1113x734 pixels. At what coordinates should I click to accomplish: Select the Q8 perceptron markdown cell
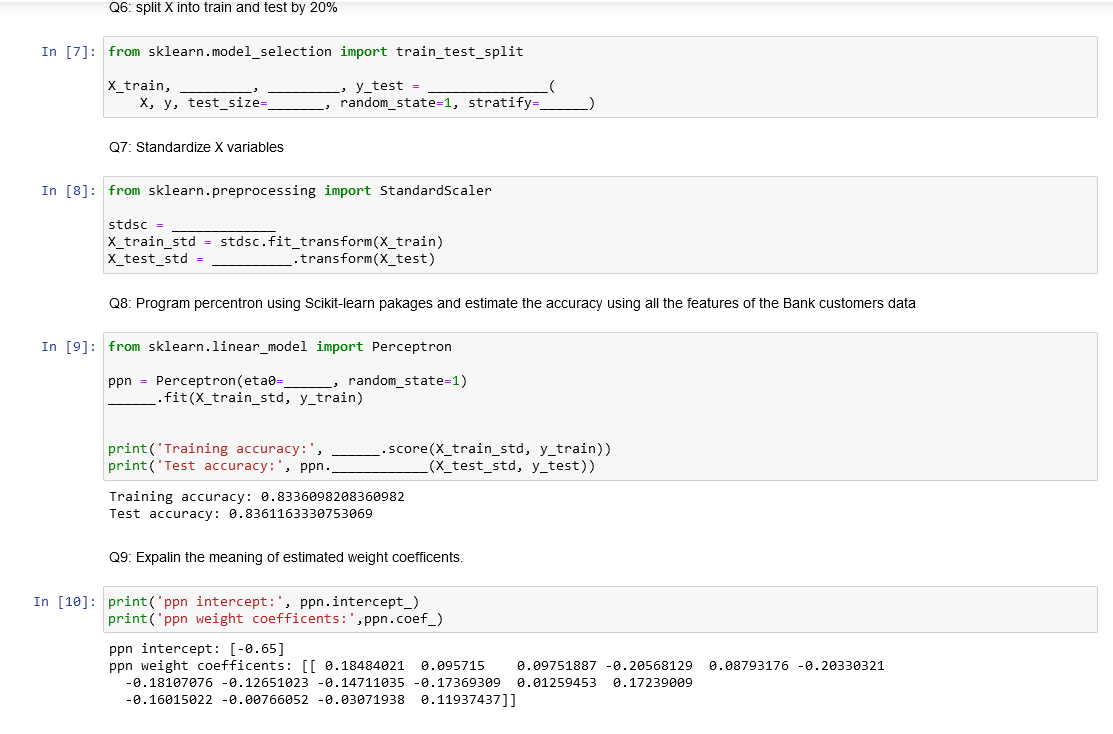(x=510, y=303)
